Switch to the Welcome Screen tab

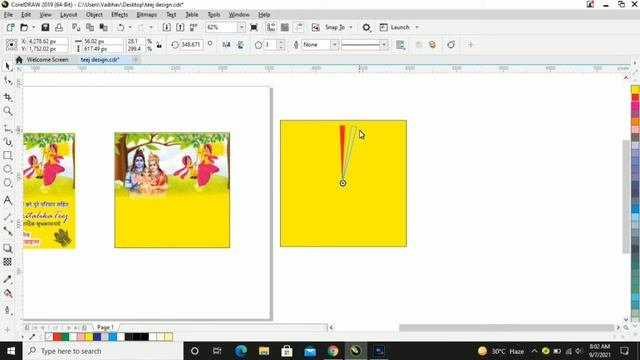pos(47,60)
